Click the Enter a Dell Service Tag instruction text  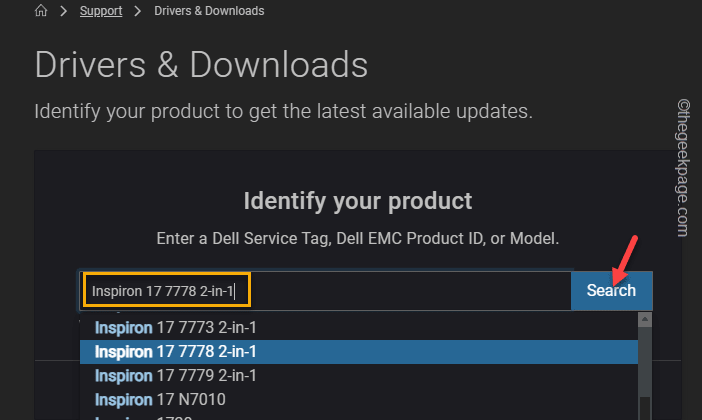click(358, 239)
